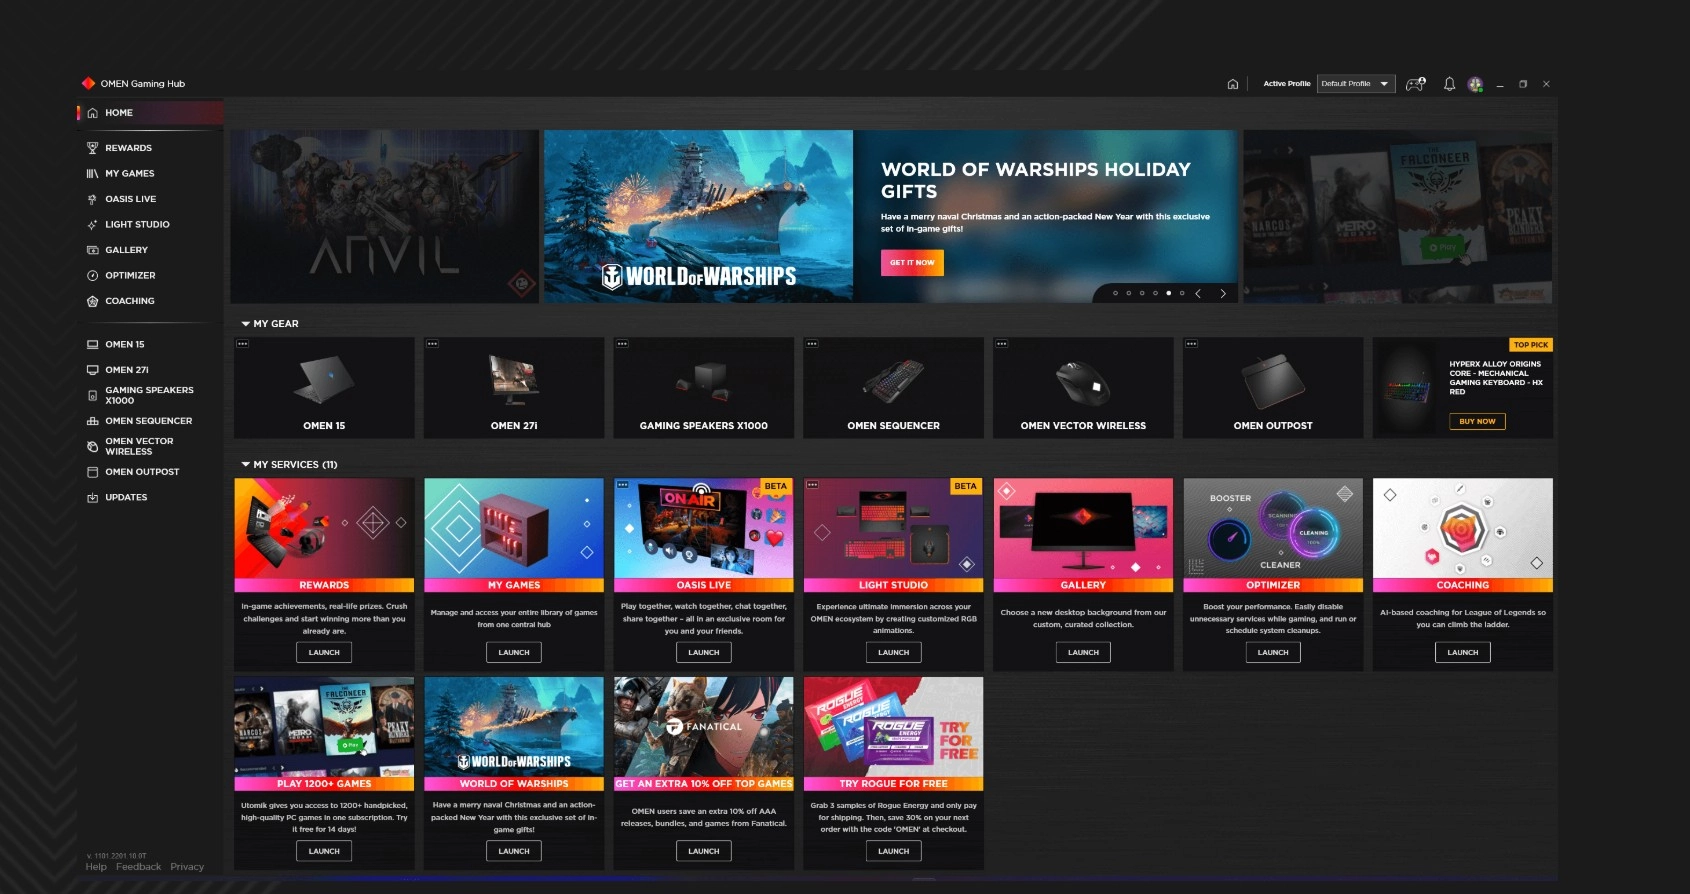Click Buy Now for HyperX Alloy keyboard
This screenshot has height=894, width=1690.
click(x=1477, y=421)
